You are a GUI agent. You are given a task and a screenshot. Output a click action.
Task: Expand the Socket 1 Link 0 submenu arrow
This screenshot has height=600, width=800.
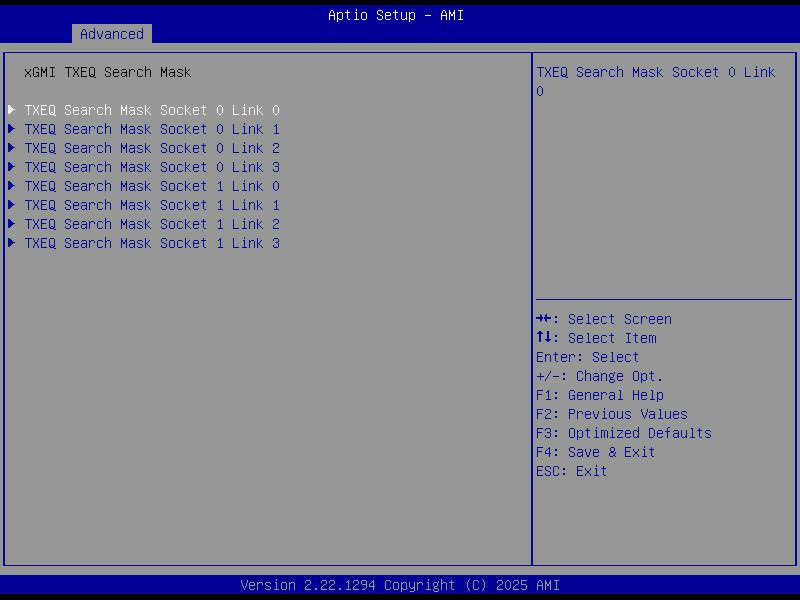[11, 186]
